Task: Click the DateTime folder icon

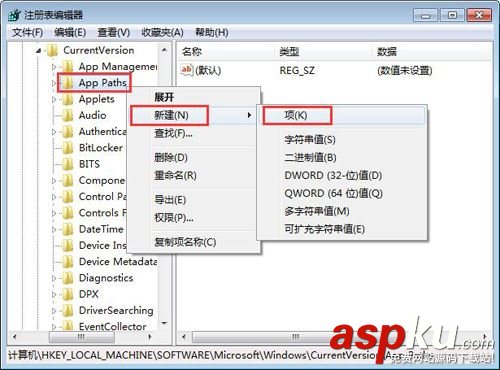Action: tap(68, 229)
